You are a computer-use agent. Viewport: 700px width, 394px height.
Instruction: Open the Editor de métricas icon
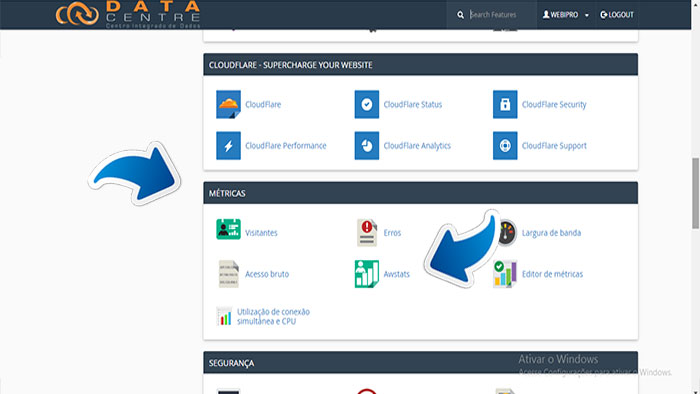click(505, 274)
